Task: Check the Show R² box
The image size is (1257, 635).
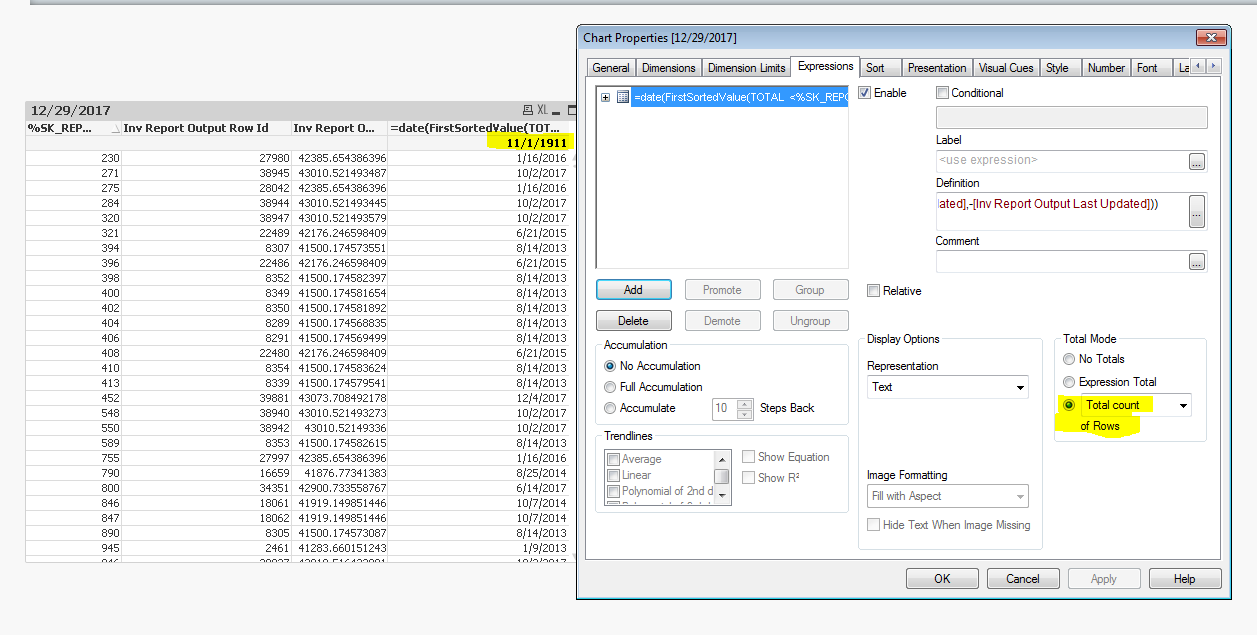Action: (748, 477)
